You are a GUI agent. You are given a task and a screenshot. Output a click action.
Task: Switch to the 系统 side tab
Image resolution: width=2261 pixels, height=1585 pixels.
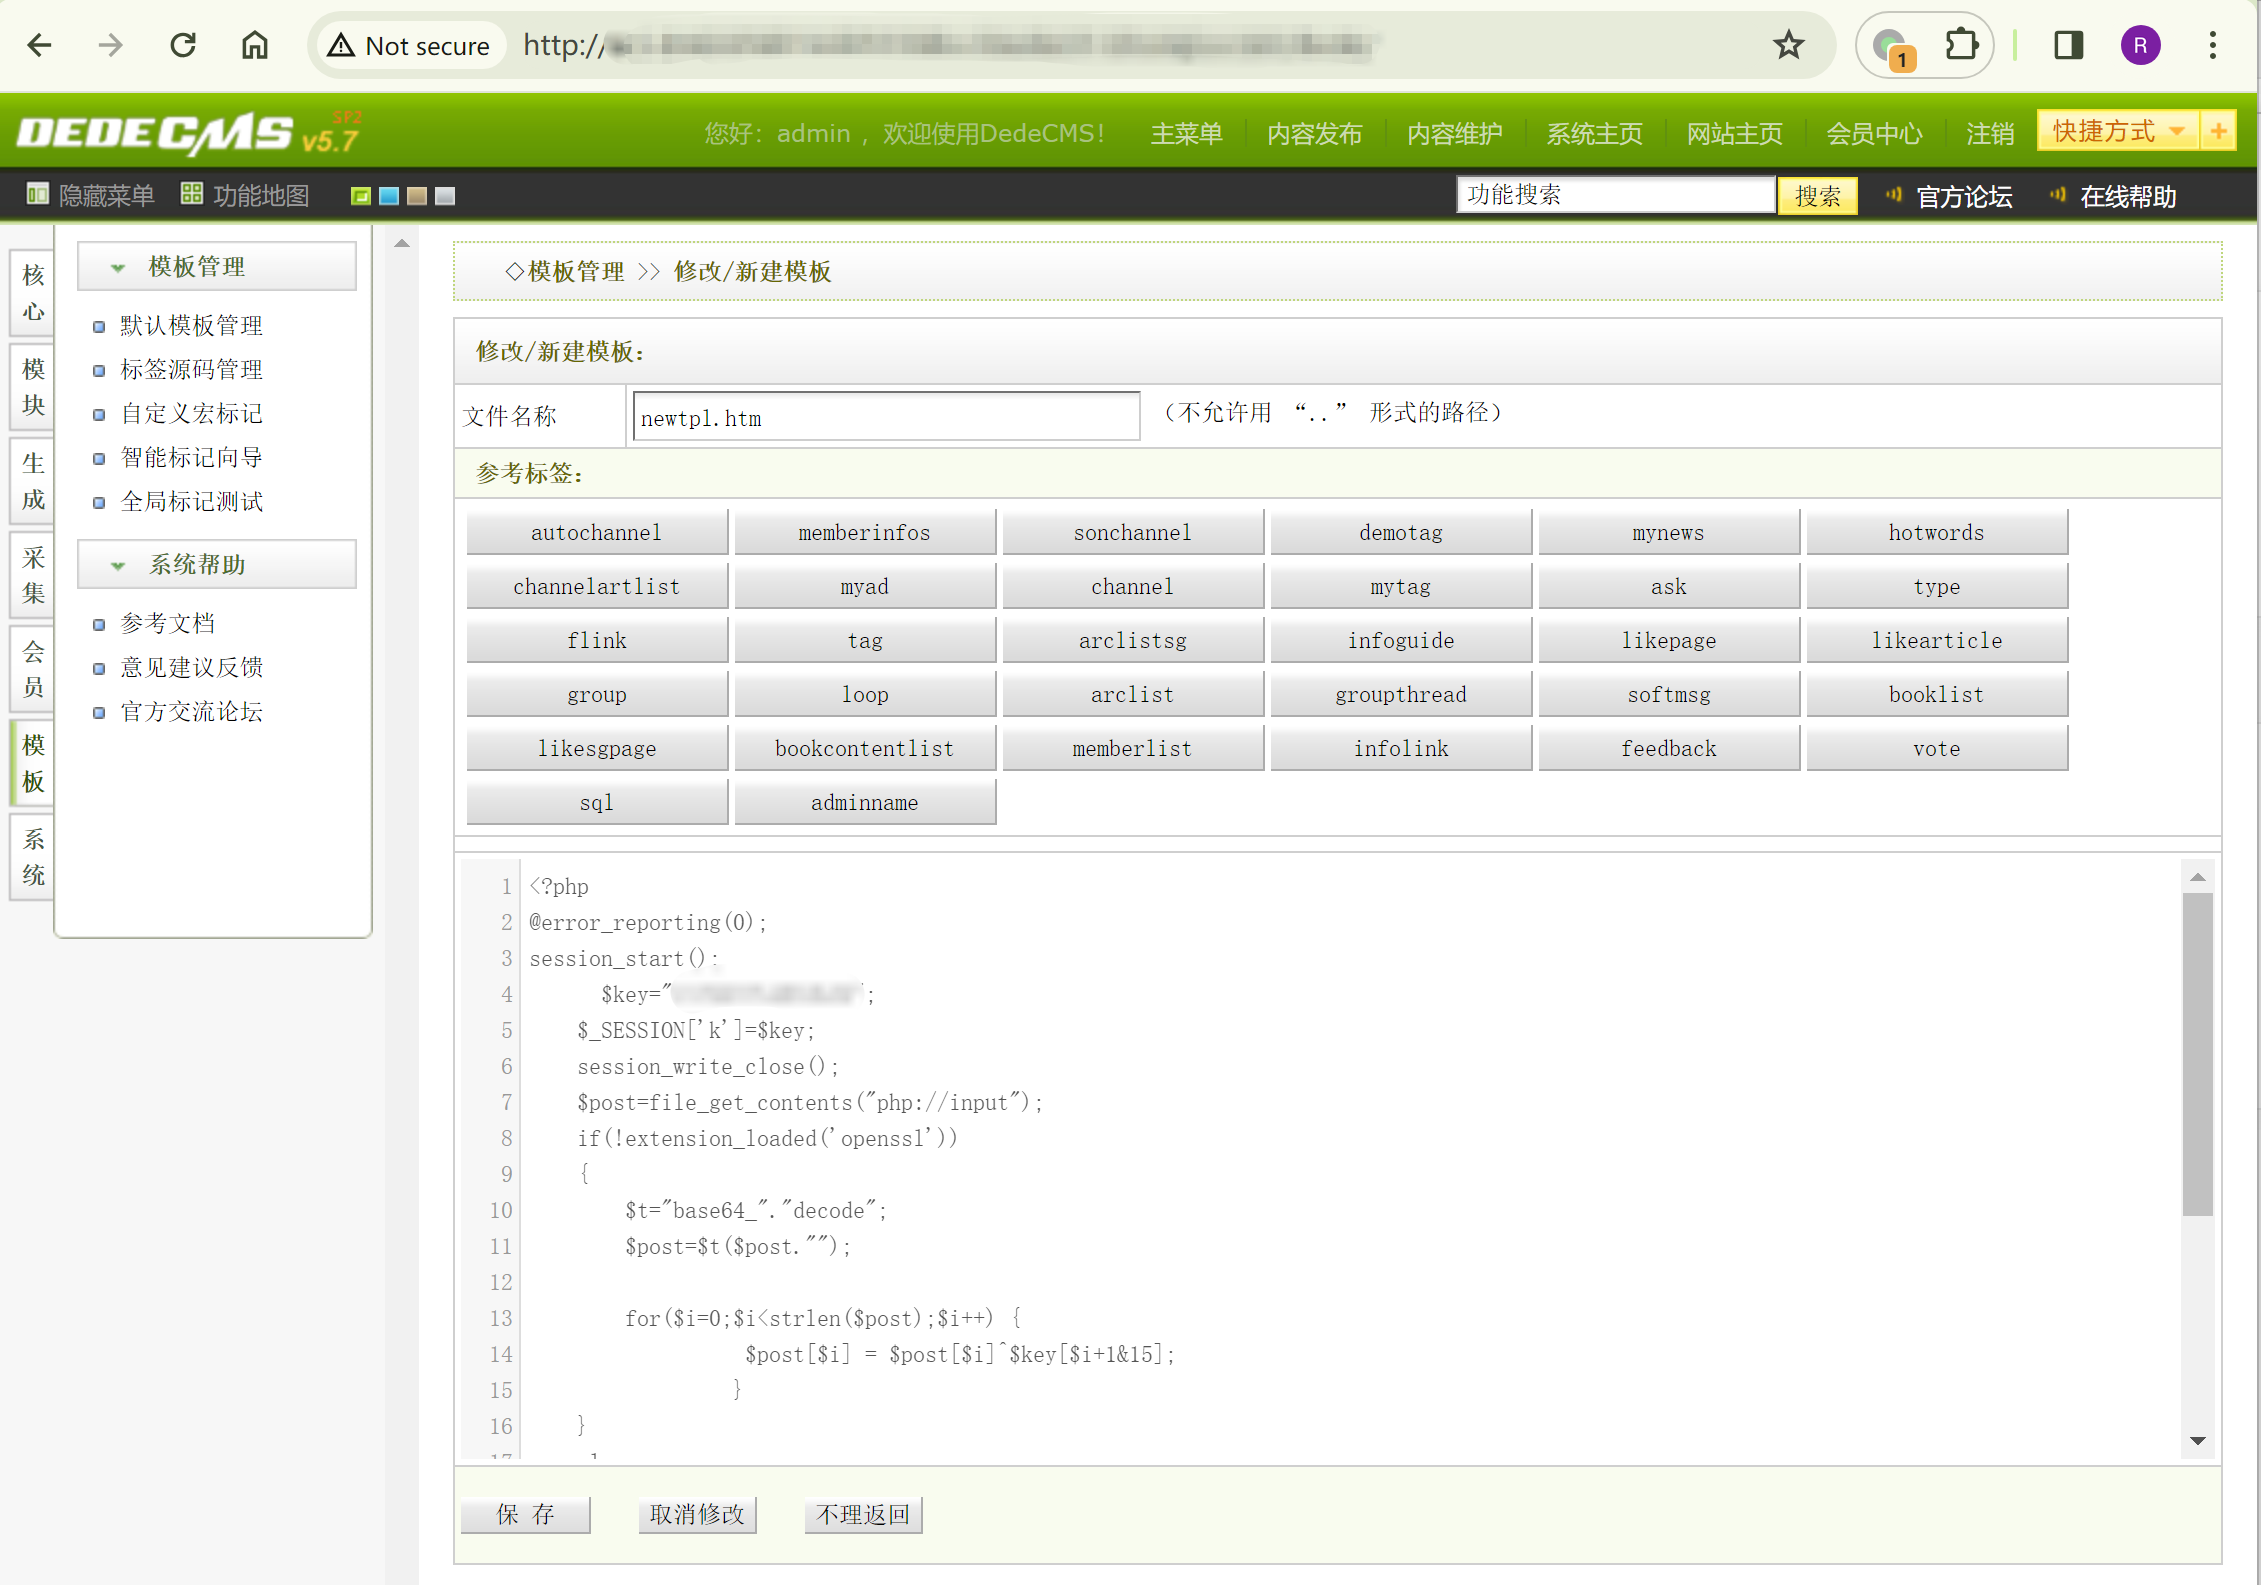click(x=33, y=857)
